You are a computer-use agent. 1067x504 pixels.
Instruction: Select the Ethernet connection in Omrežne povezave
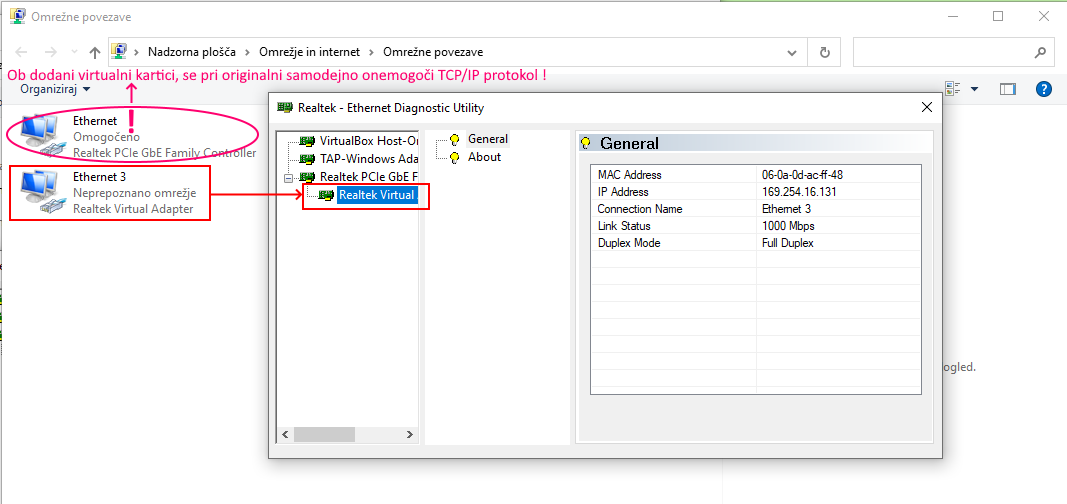pos(138,137)
